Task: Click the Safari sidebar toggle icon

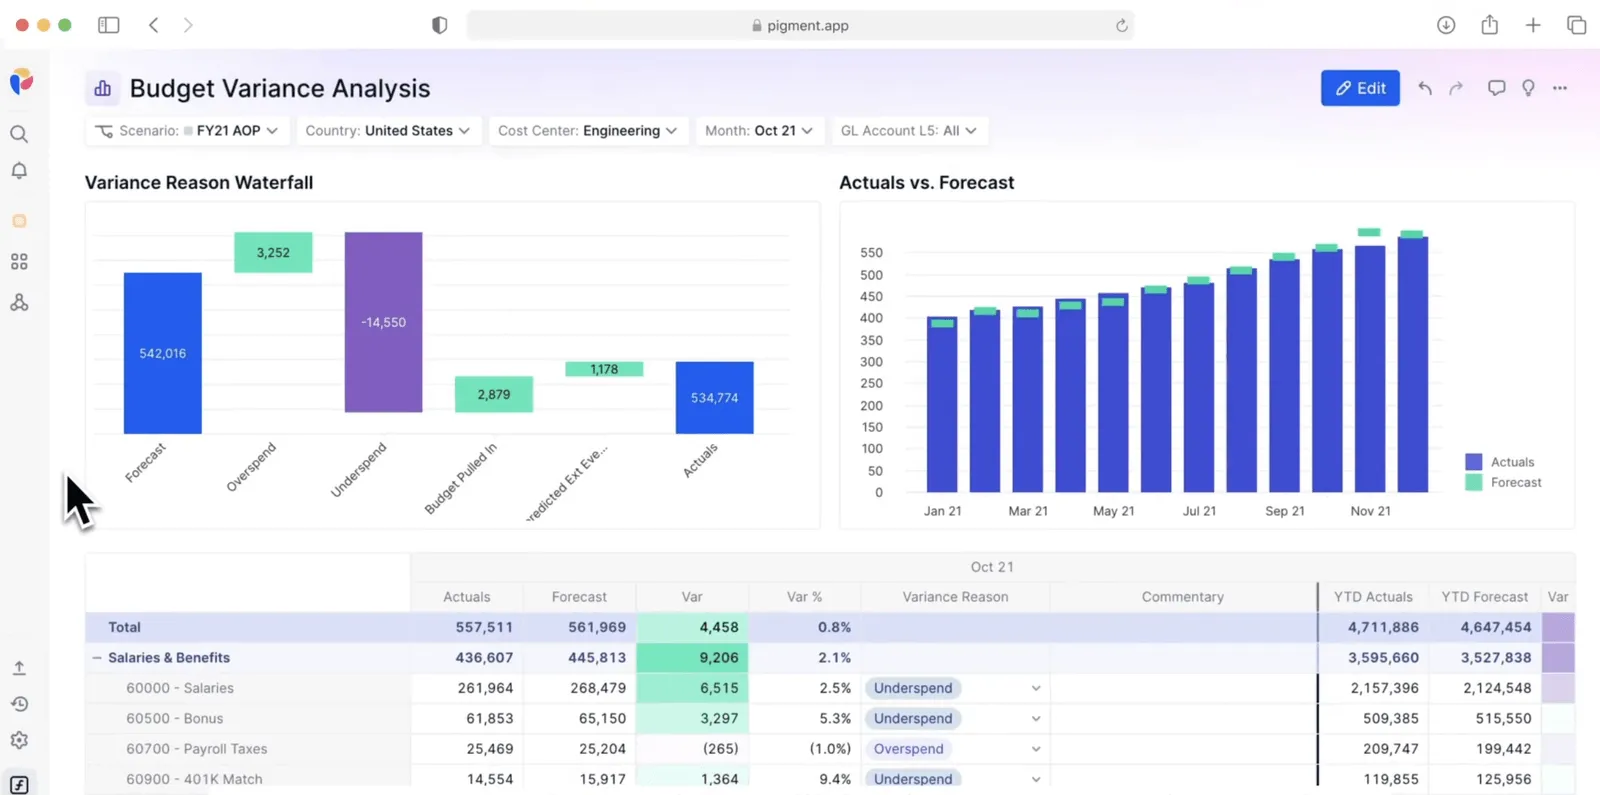Action: coord(108,25)
